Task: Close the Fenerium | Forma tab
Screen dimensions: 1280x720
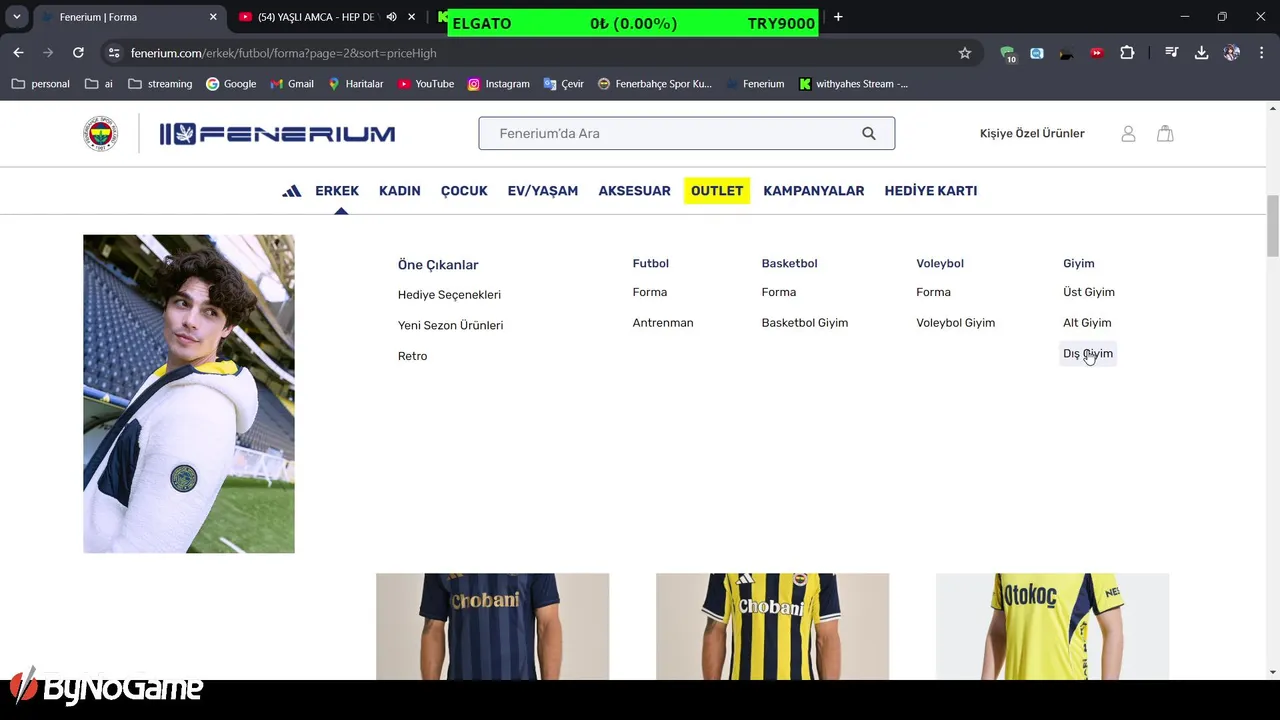Action: coord(213,17)
